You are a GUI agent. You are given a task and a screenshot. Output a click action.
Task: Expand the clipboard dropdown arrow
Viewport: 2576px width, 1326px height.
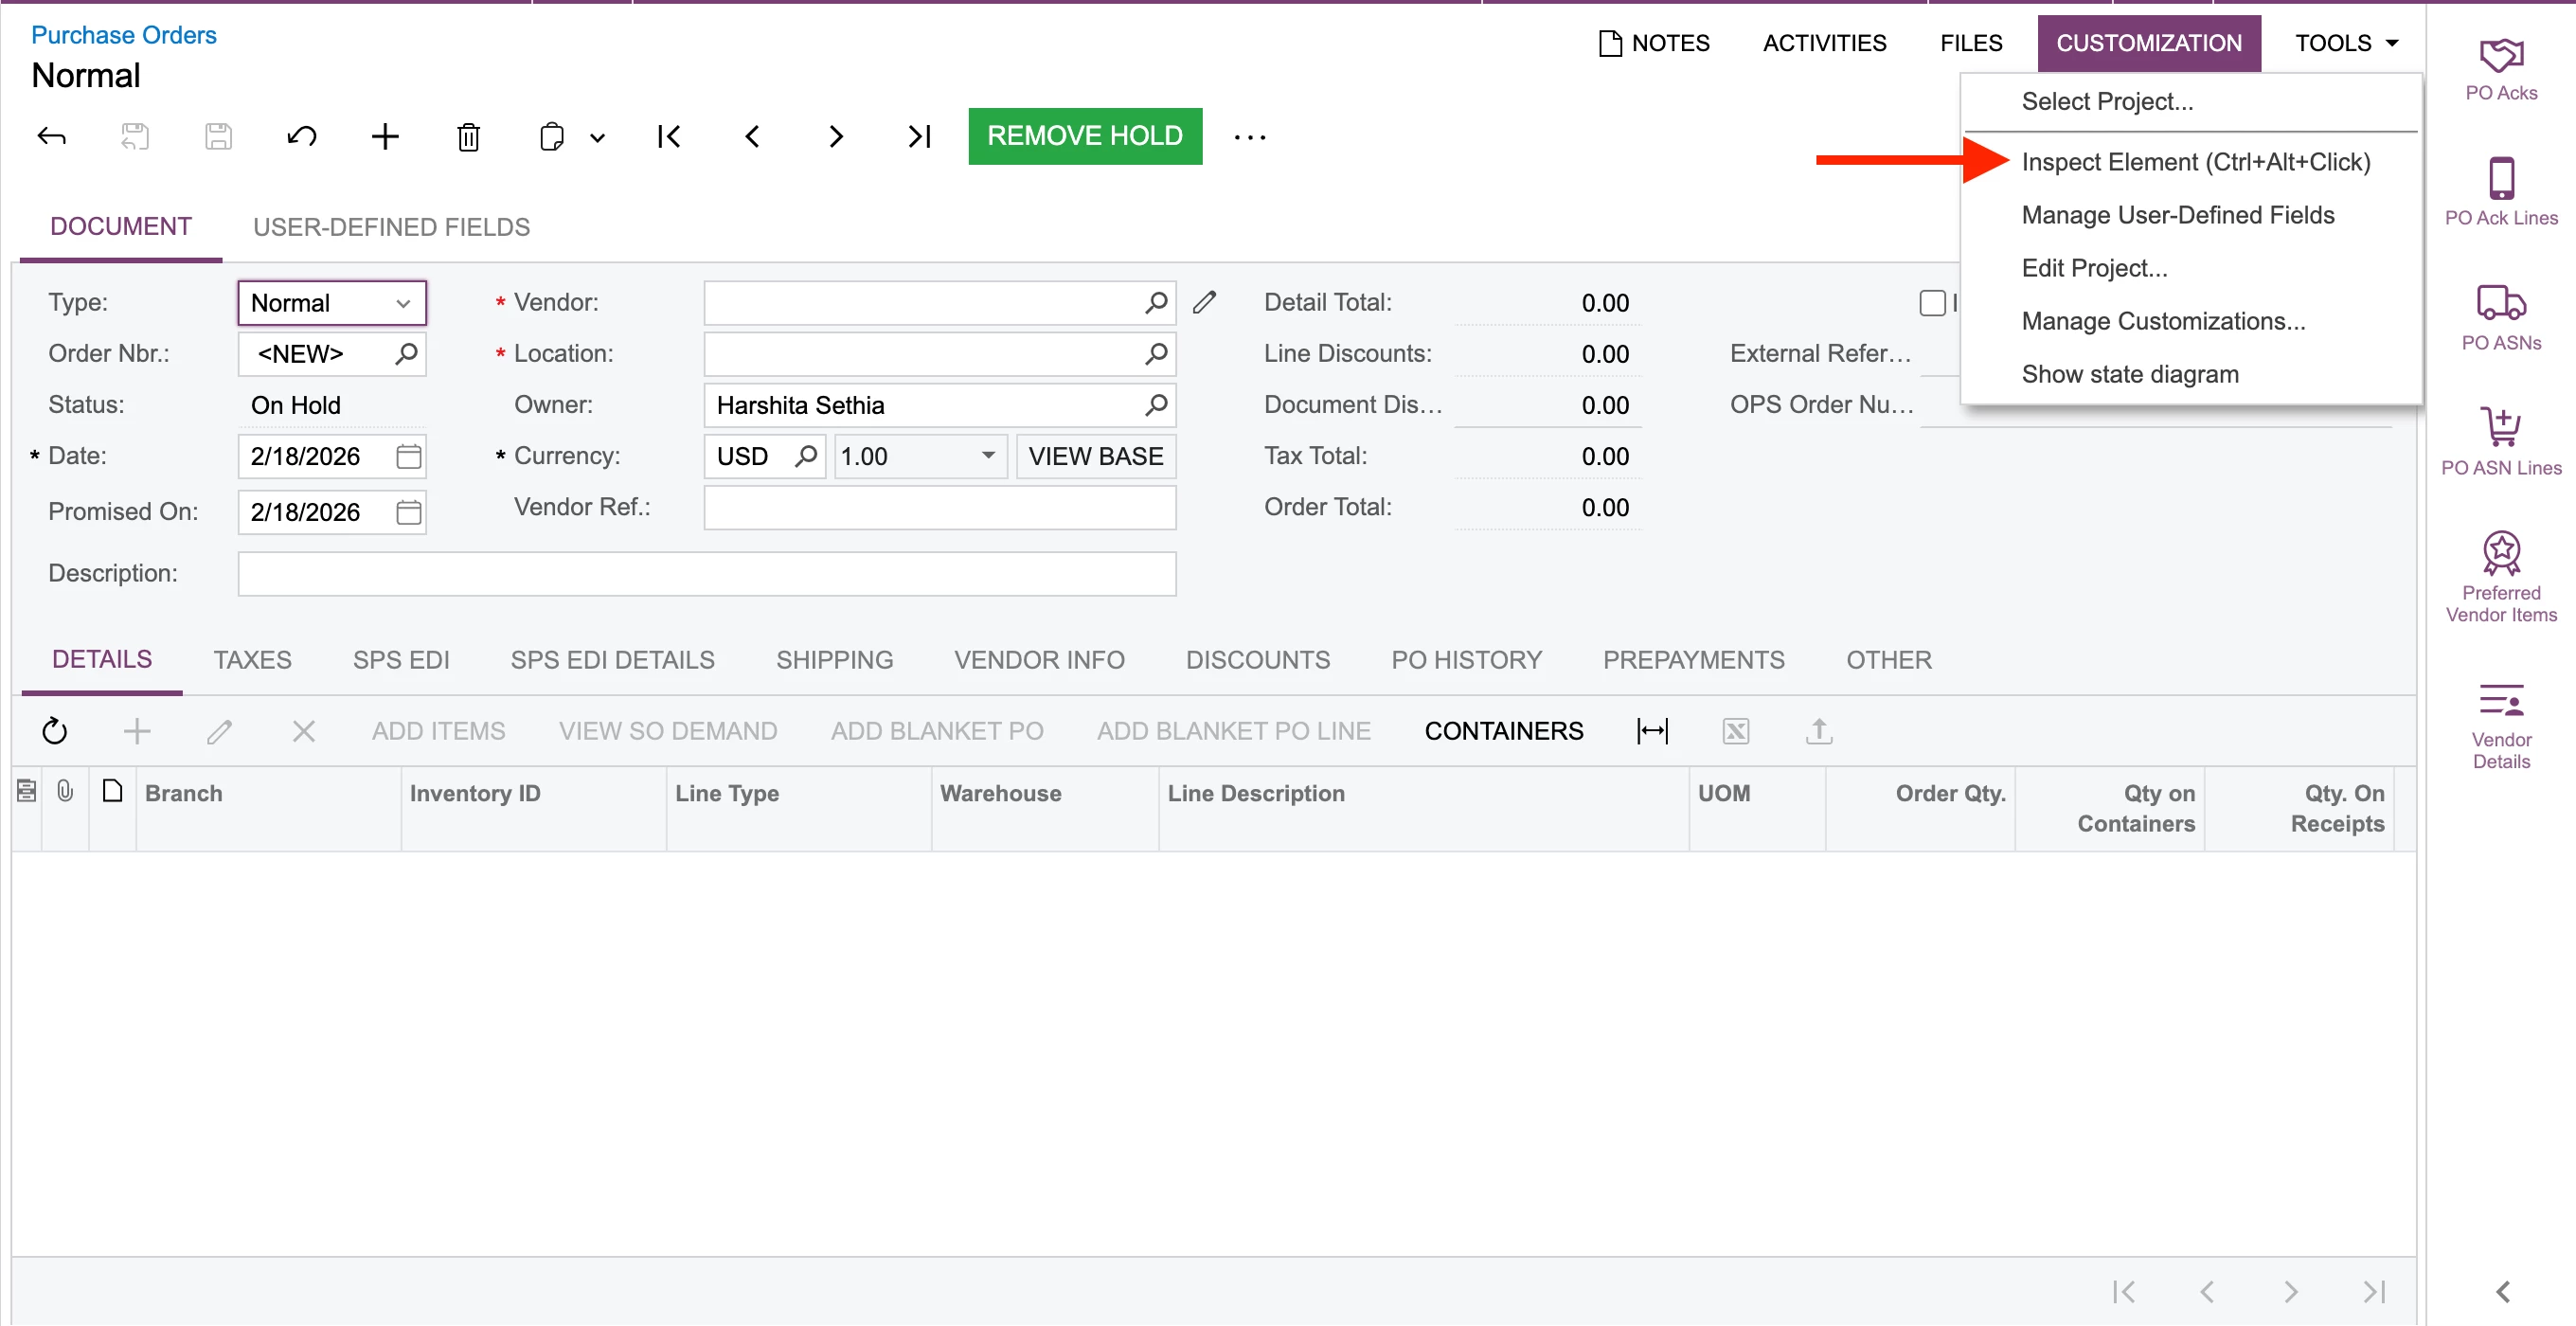pos(597,138)
